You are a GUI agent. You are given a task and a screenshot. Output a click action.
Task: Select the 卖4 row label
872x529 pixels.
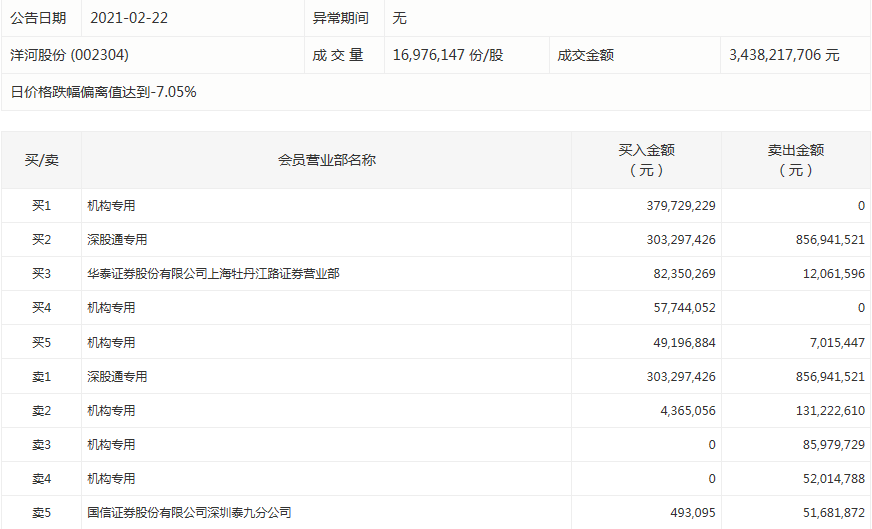(x=42, y=478)
